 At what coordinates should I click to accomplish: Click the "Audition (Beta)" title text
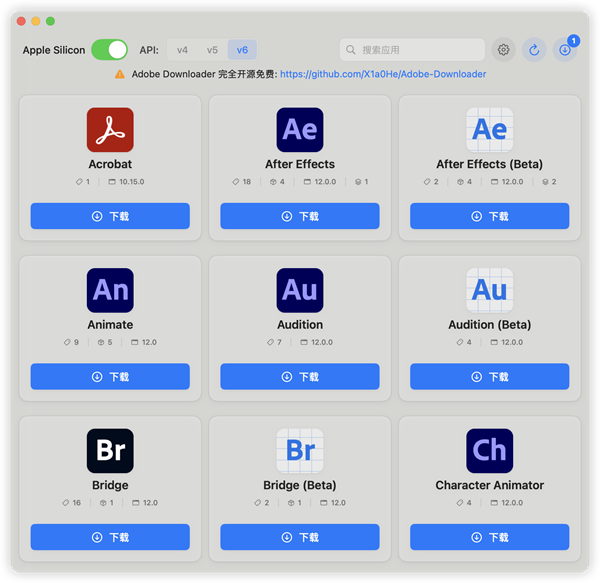pyautogui.click(x=489, y=325)
